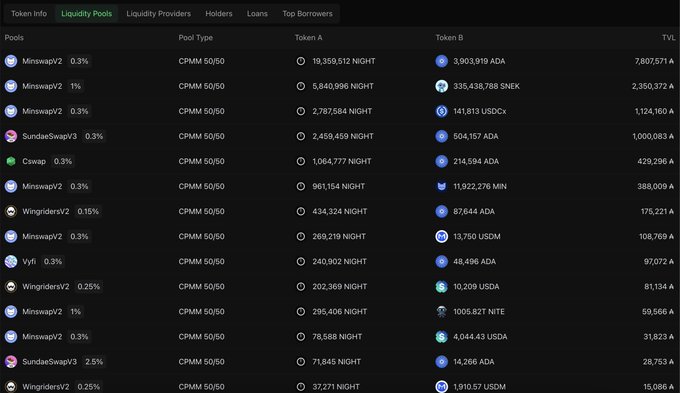
Task: Click Minswap icon in SNEK pool row
Action: (11, 86)
